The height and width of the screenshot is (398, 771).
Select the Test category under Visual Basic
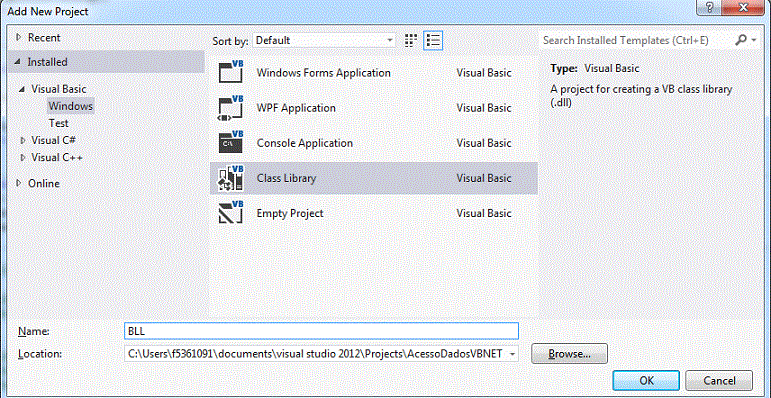point(59,123)
